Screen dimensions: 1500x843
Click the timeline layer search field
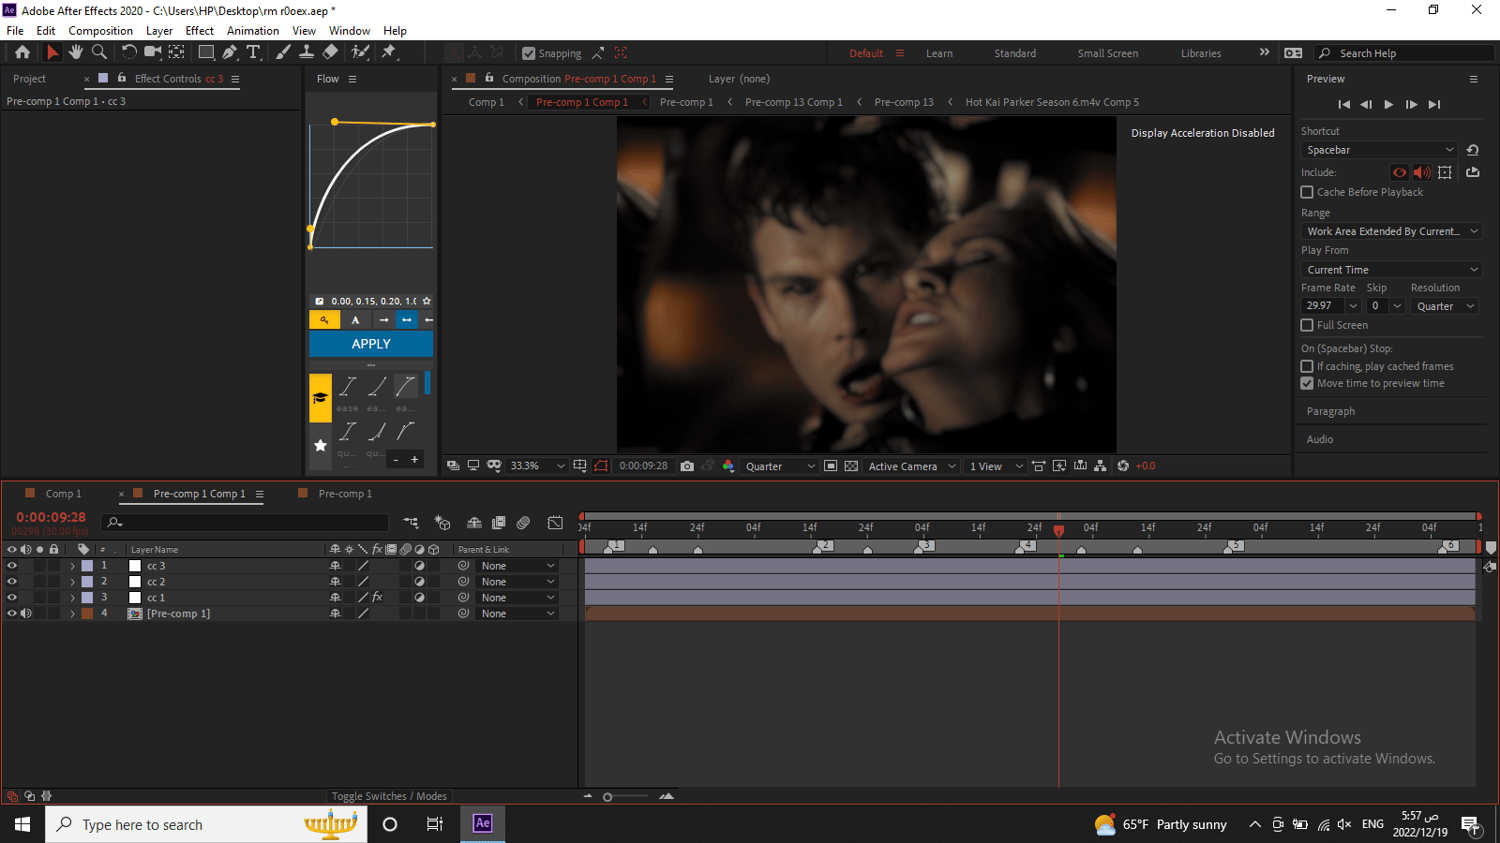[244, 522]
